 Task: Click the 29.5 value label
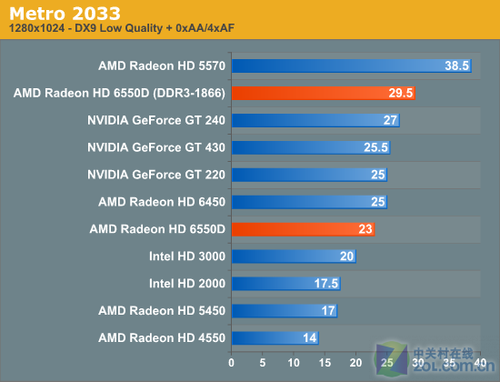(401, 93)
